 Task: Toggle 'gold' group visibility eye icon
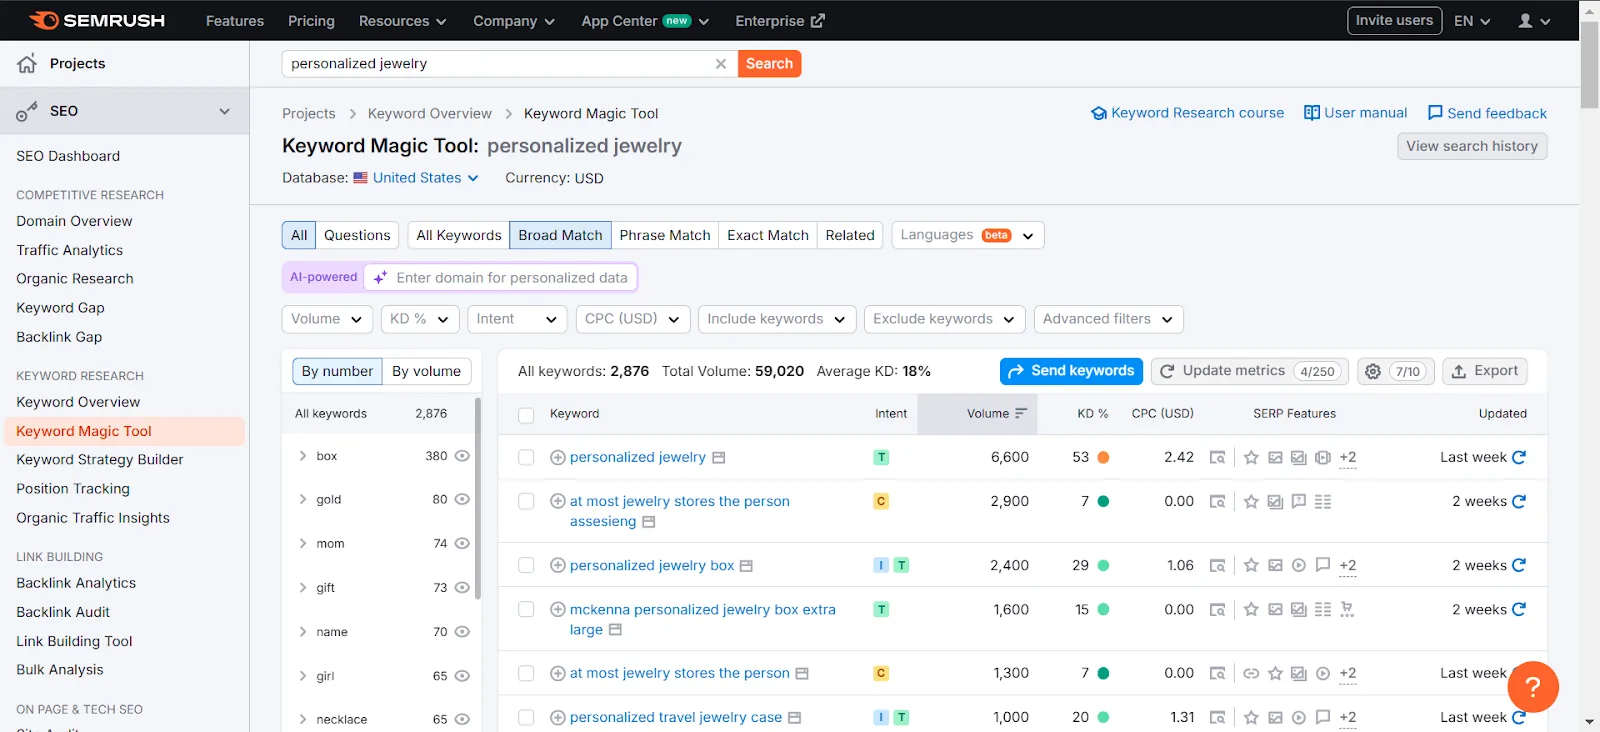462,499
